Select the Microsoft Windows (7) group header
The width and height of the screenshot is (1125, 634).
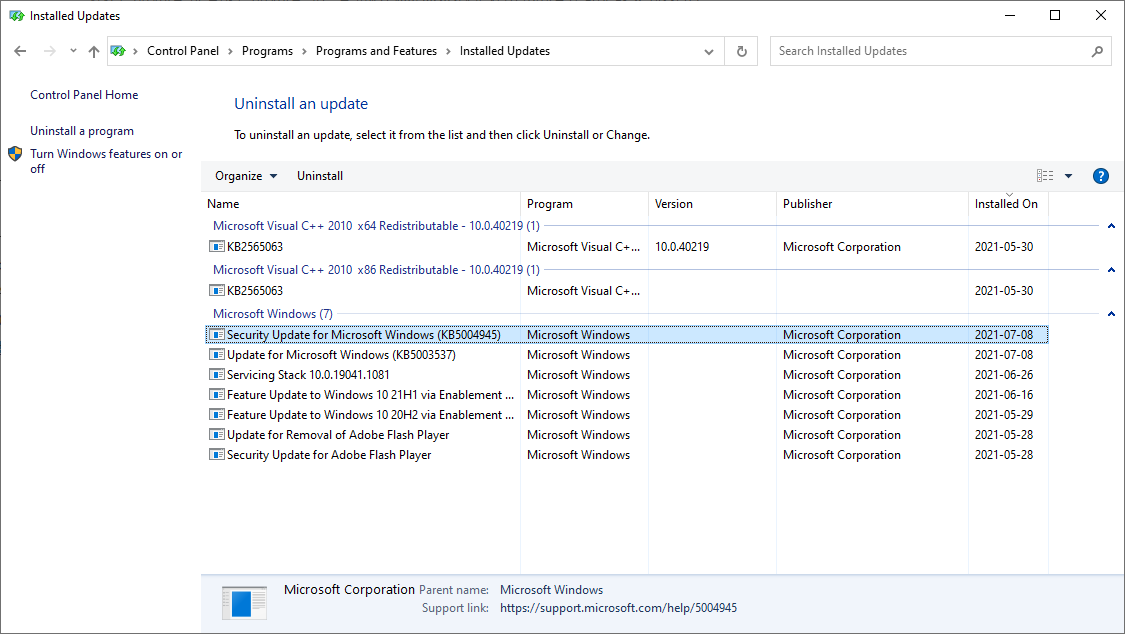click(x=273, y=313)
